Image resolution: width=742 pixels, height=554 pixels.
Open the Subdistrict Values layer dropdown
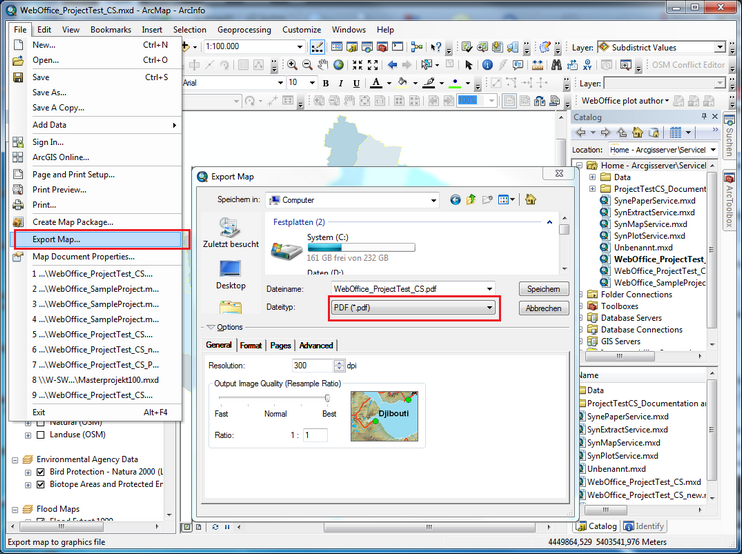720,47
